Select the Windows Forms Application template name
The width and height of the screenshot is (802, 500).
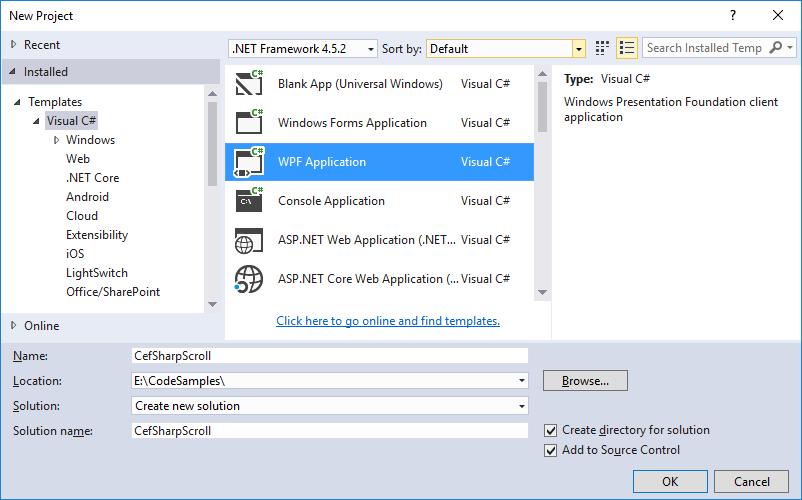click(352, 123)
